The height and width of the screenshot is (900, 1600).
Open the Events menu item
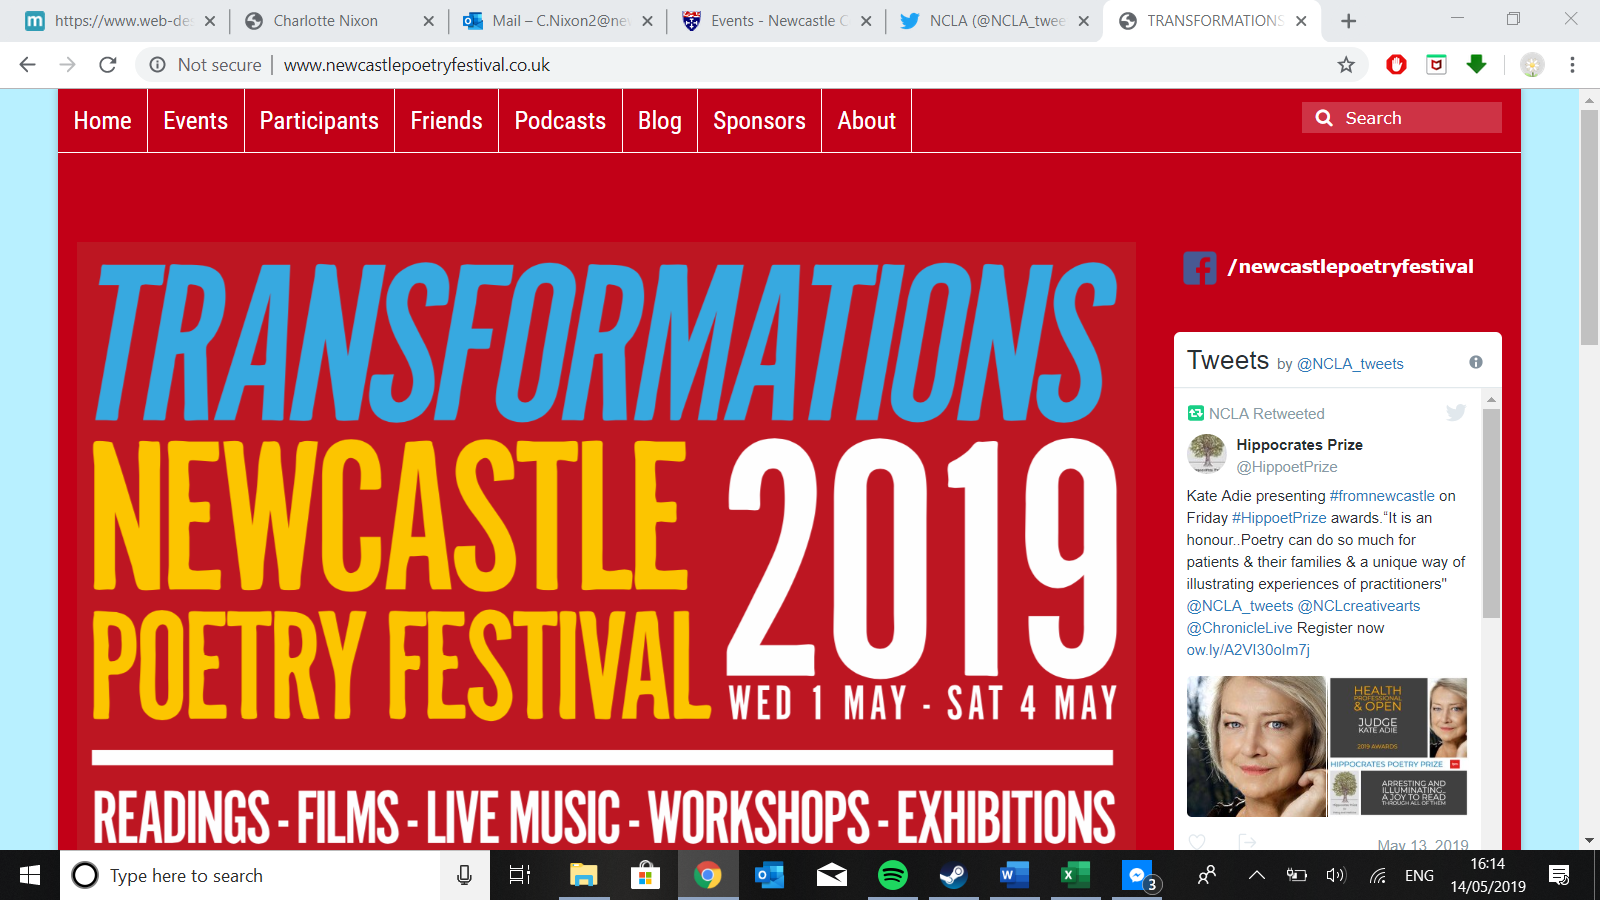[196, 121]
